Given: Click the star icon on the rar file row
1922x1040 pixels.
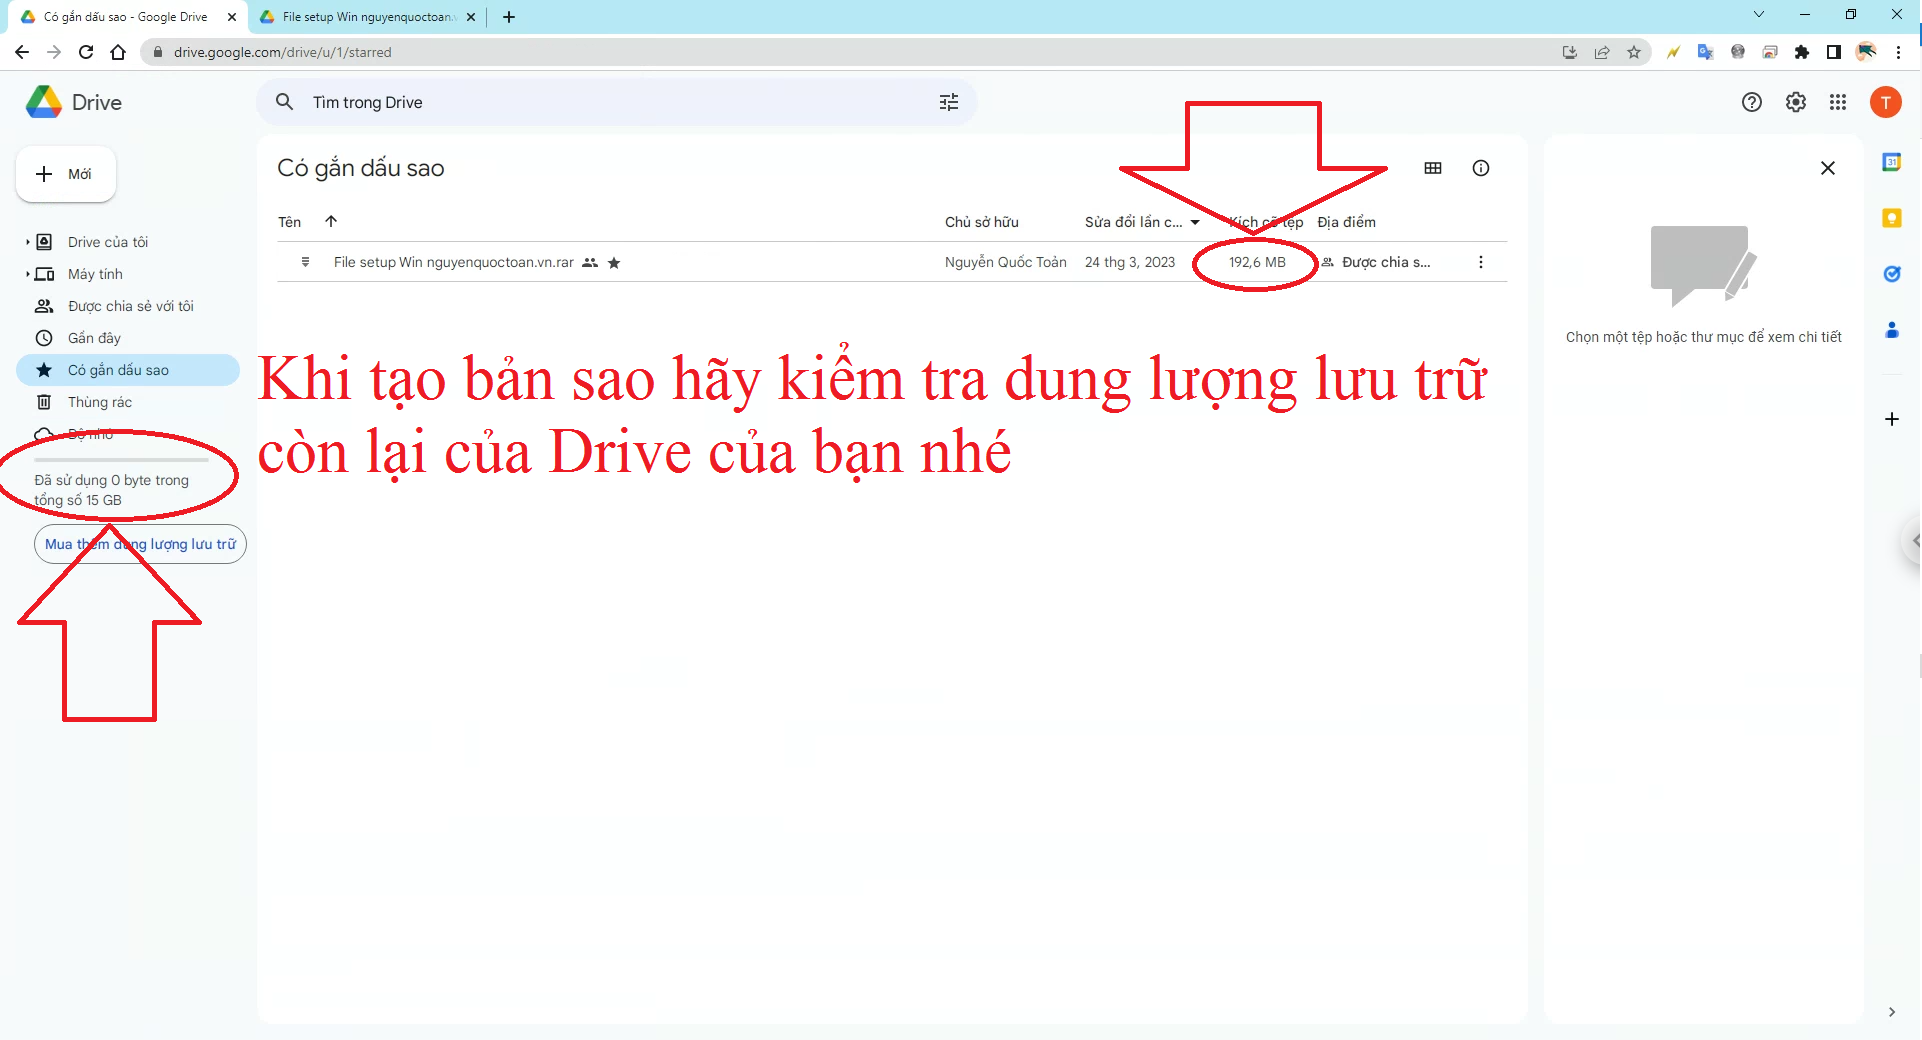Looking at the screenshot, I should (x=614, y=263).
